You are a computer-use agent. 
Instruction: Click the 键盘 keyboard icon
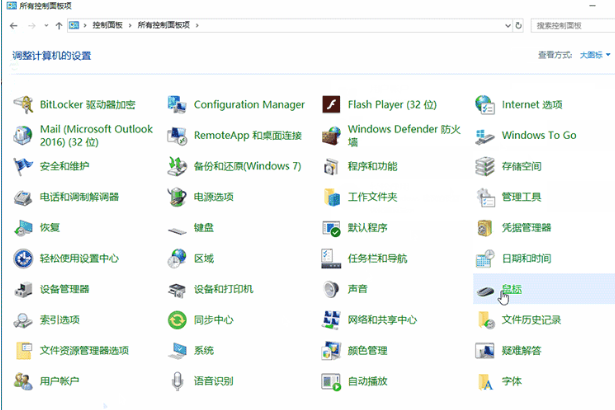(x=177, y=230)
